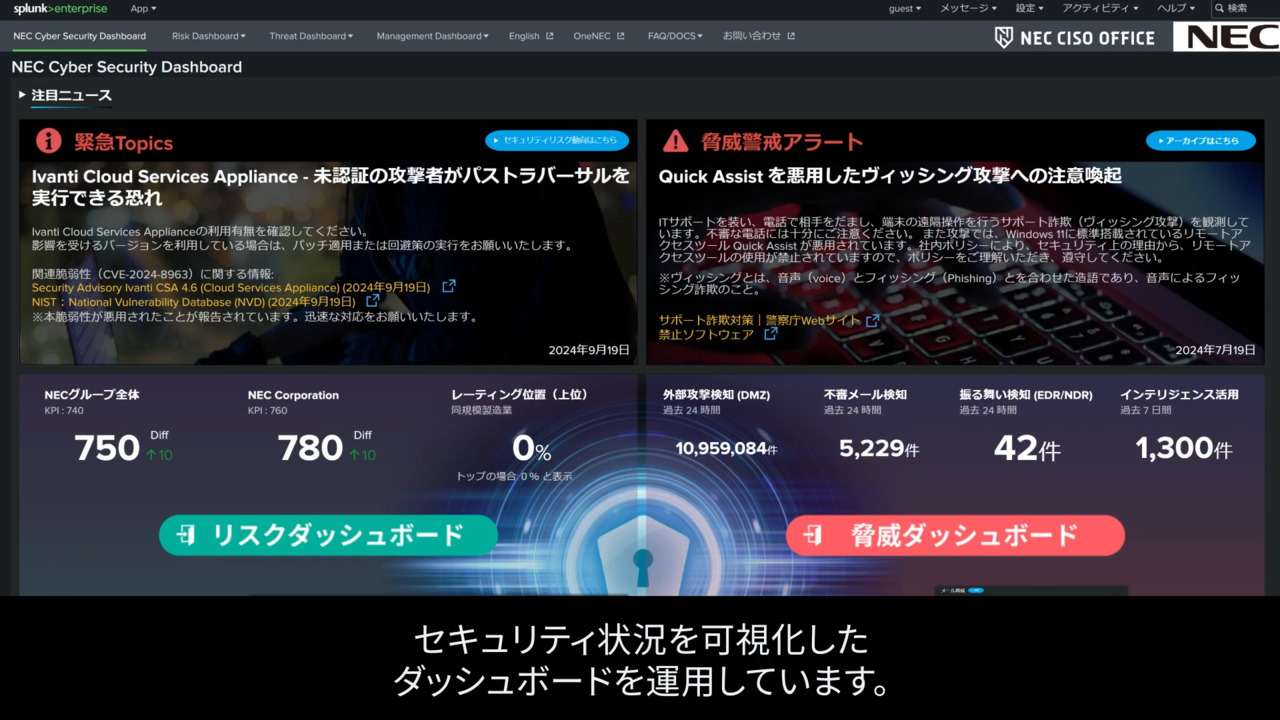The image size is (1280, 720).
Task: Click the お問い合わせ external arrow icon
Action: 791,36
